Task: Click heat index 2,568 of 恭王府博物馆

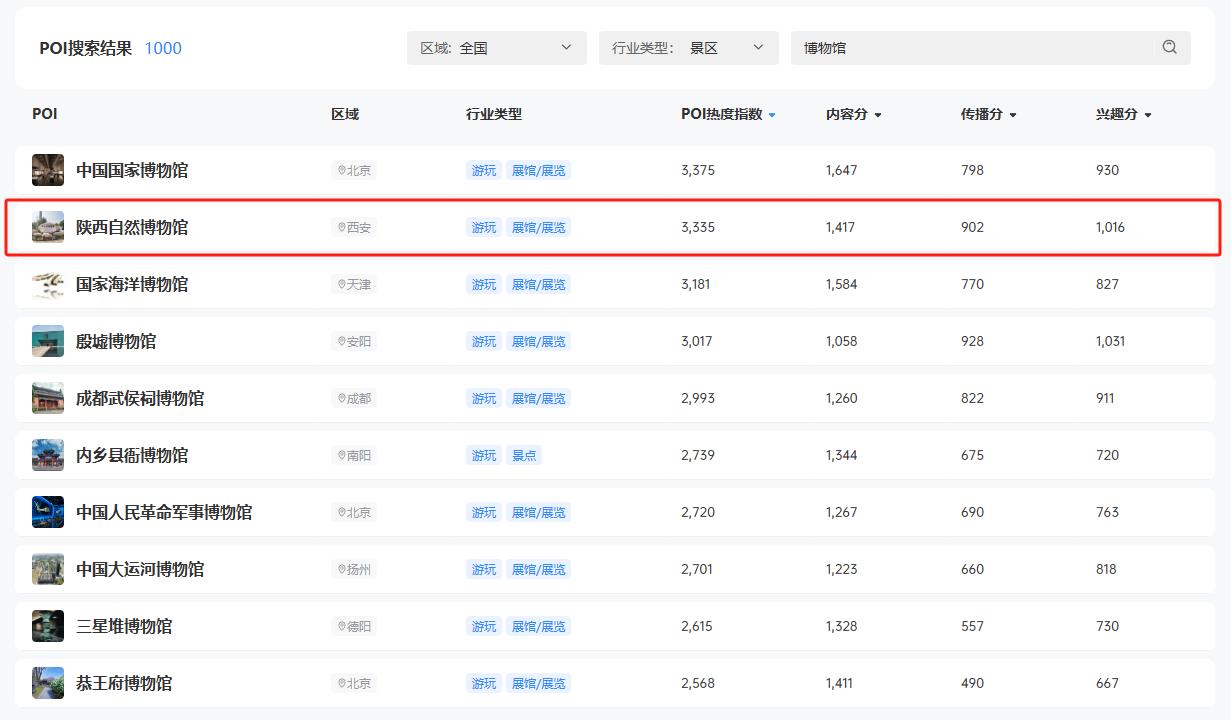Action: point(698,683)
